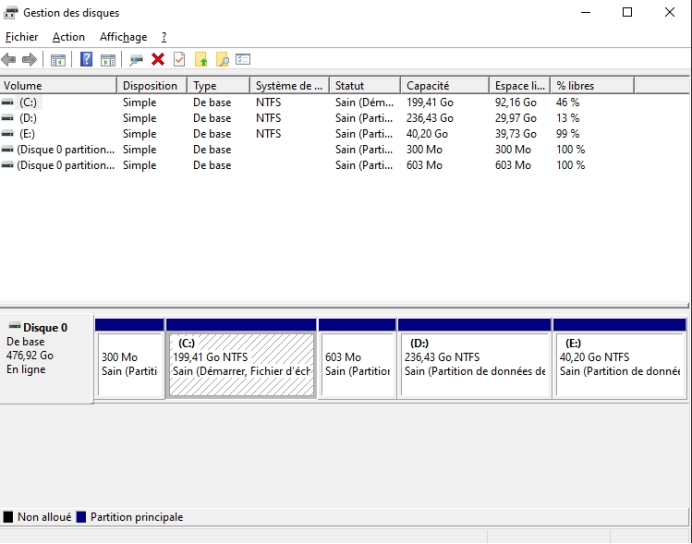
Task: Click the red X delete icon
Action: [x=158, y=60]
